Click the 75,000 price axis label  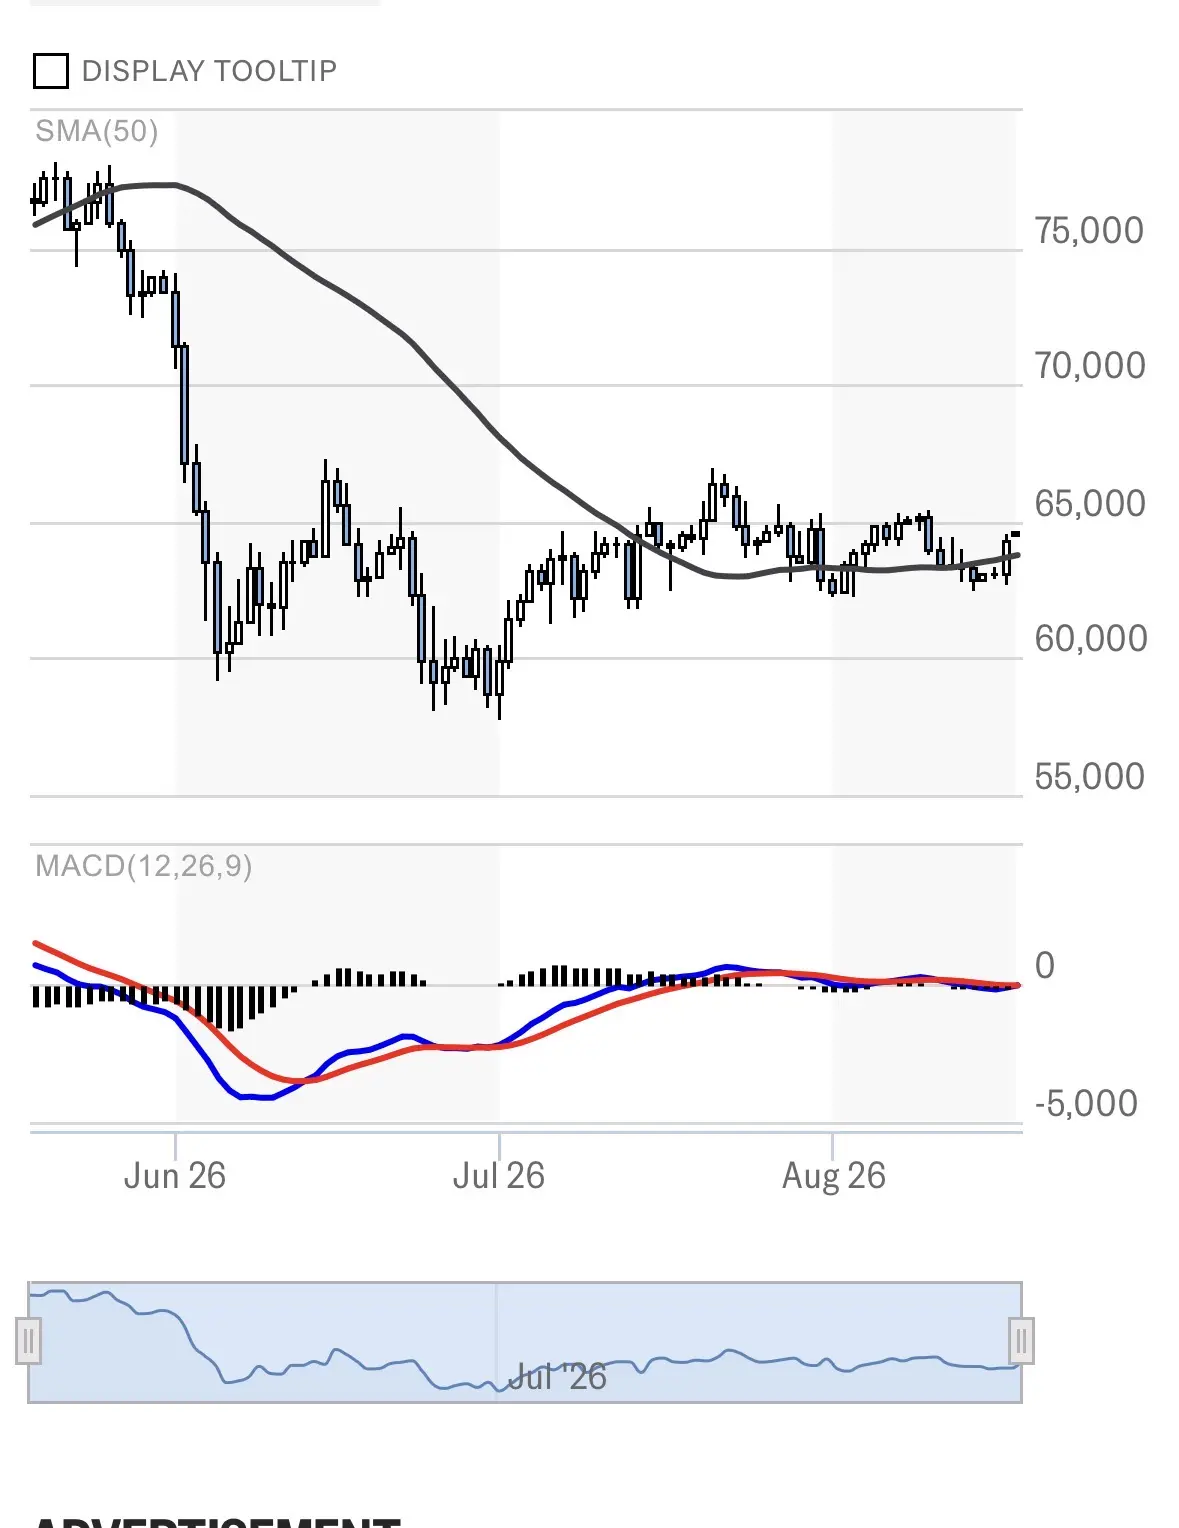coord(1089,231)
